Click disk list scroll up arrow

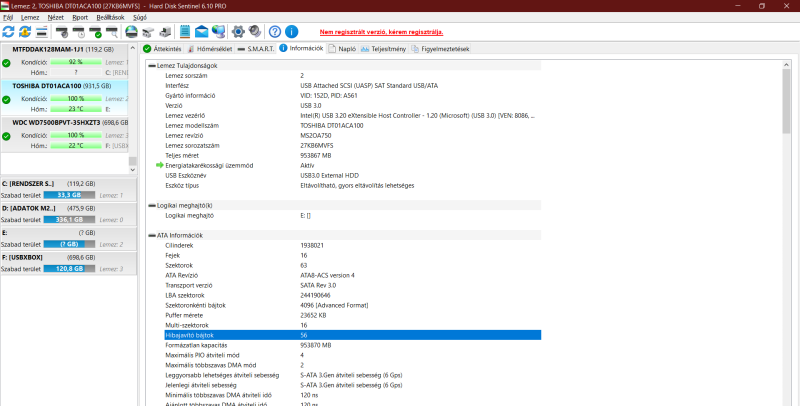tap(133, 48)
